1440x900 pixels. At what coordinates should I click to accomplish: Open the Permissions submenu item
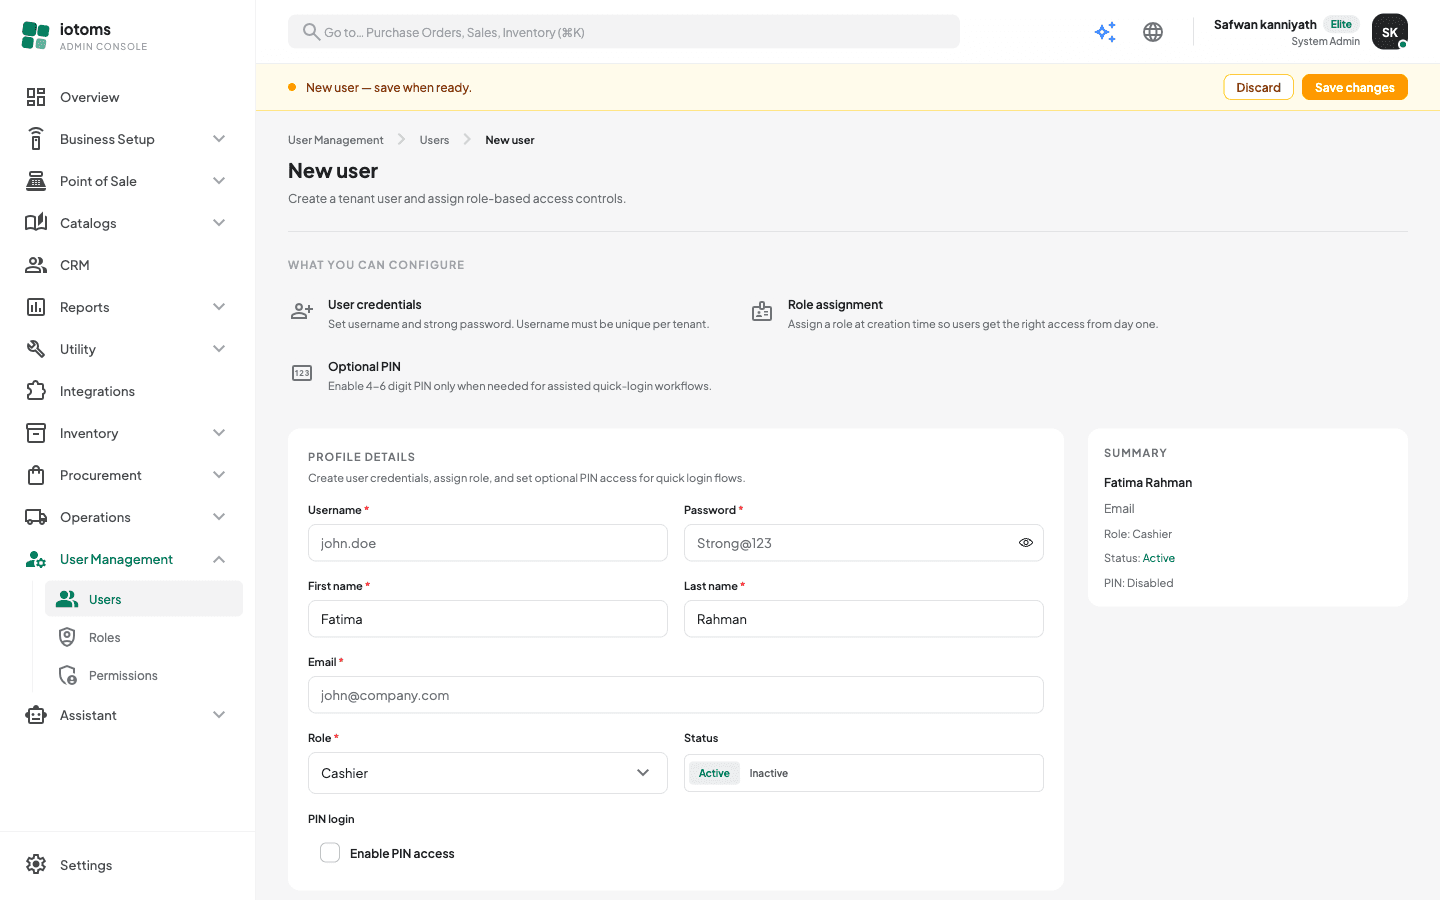tap(144, 675)
